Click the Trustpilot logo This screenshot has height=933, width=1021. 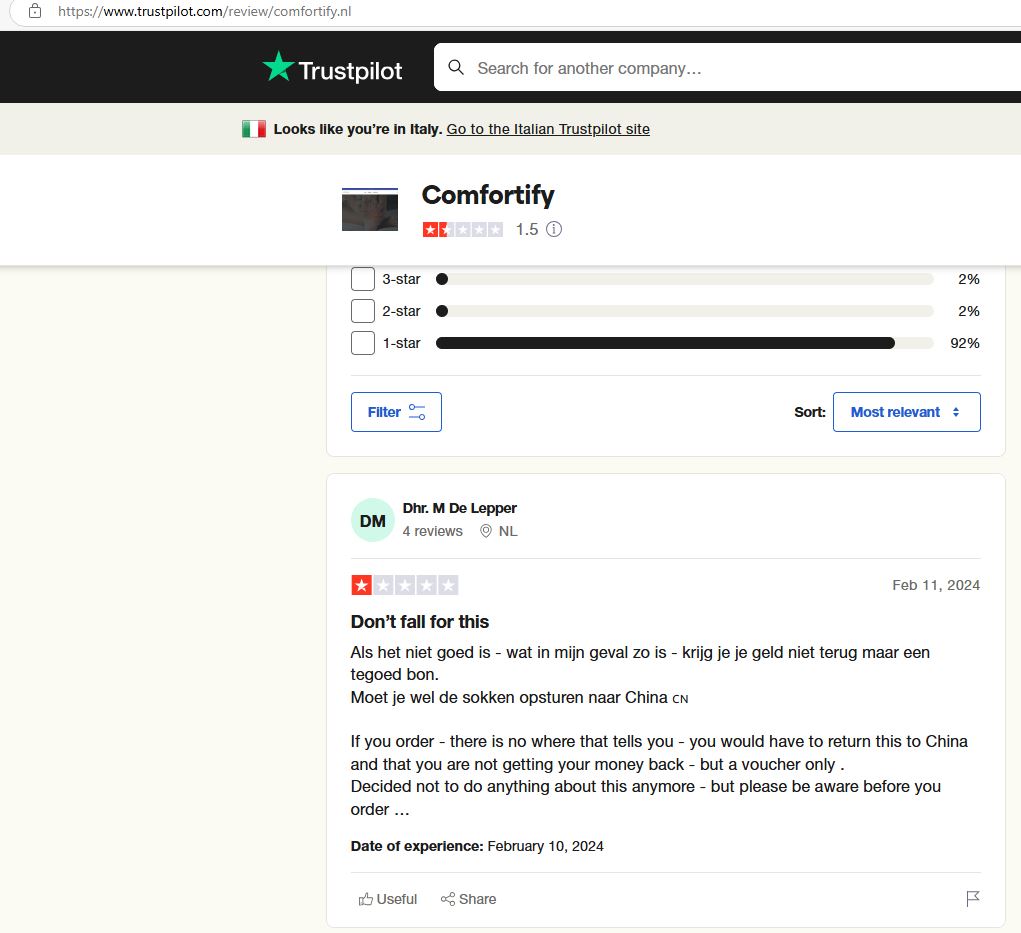click(333, 68)
